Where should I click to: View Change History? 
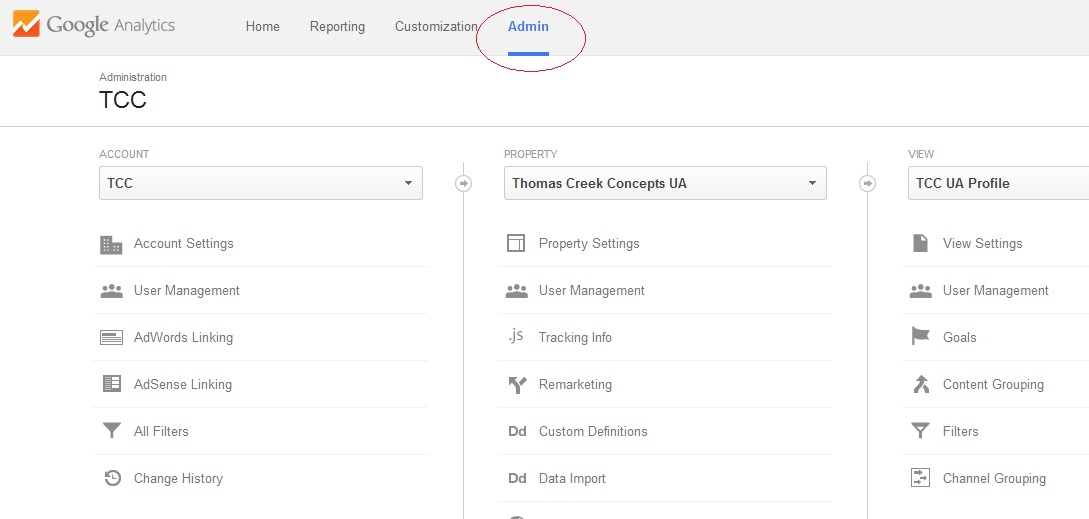178,479
